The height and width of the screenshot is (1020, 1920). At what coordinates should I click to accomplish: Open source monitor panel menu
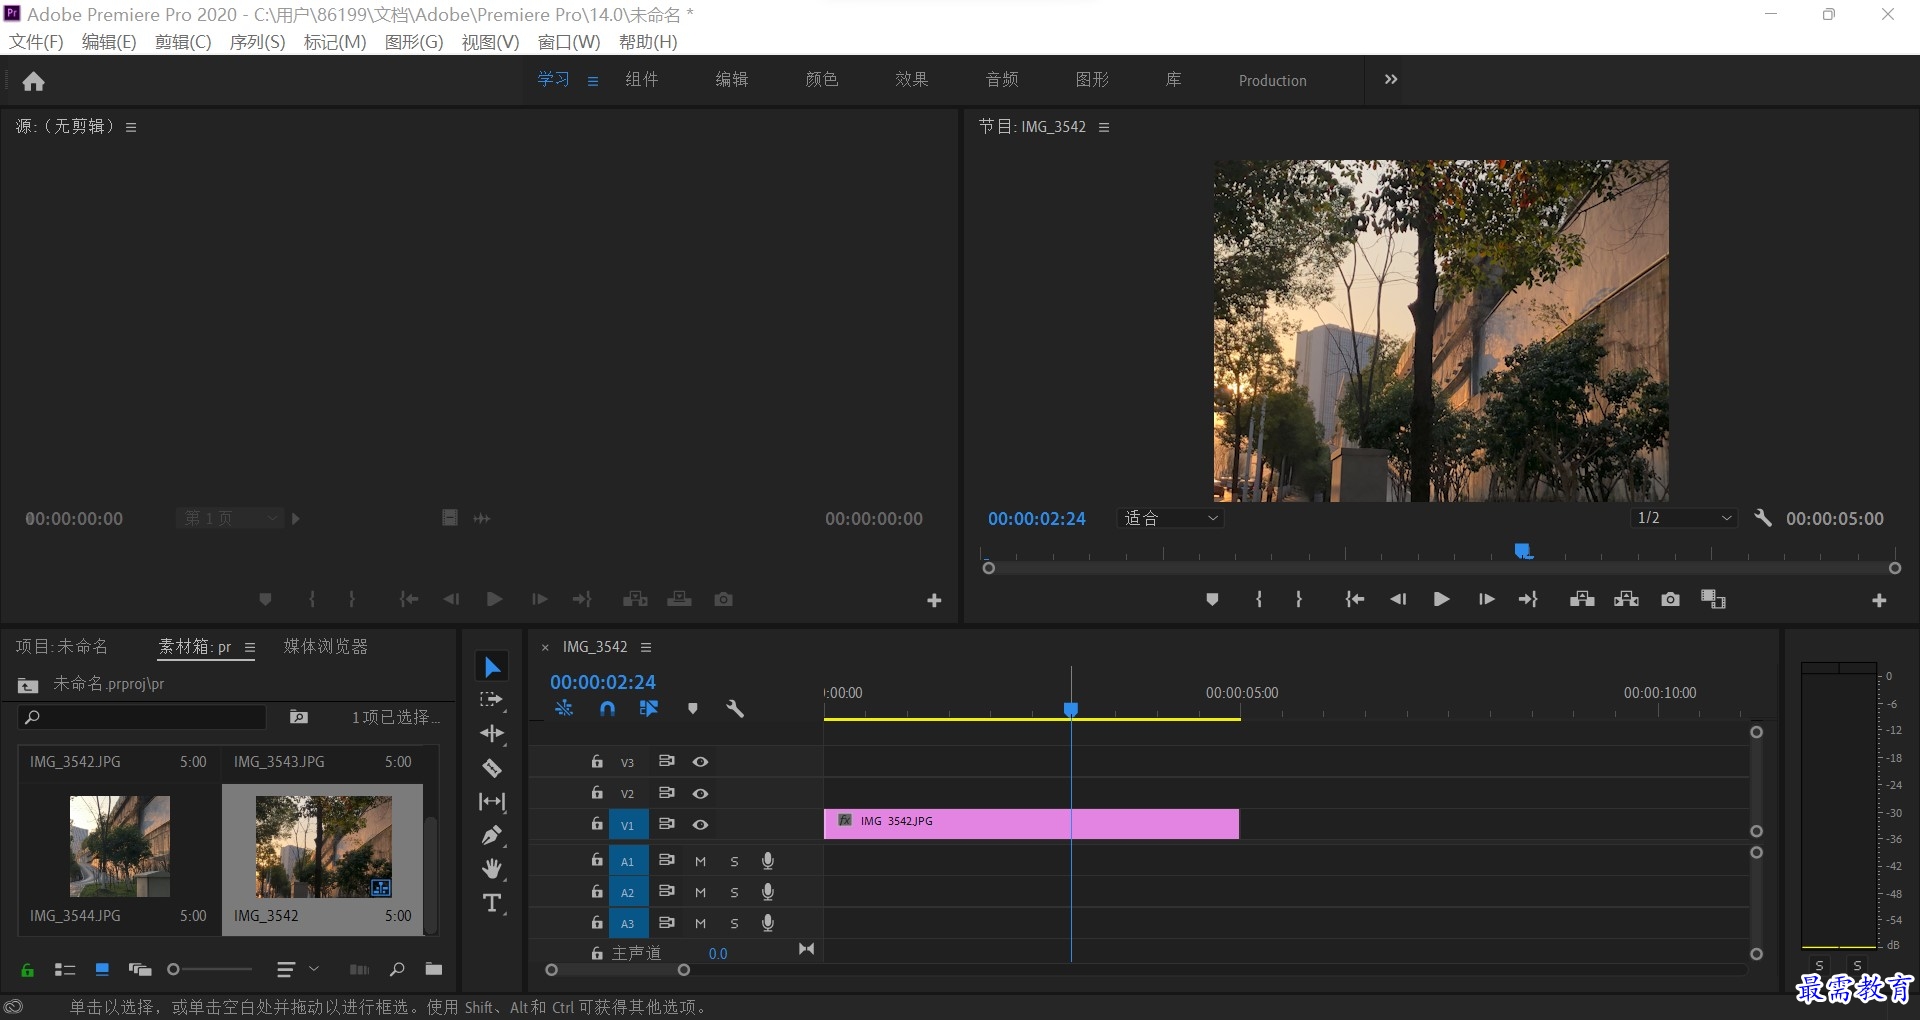[x=131, y=127]
